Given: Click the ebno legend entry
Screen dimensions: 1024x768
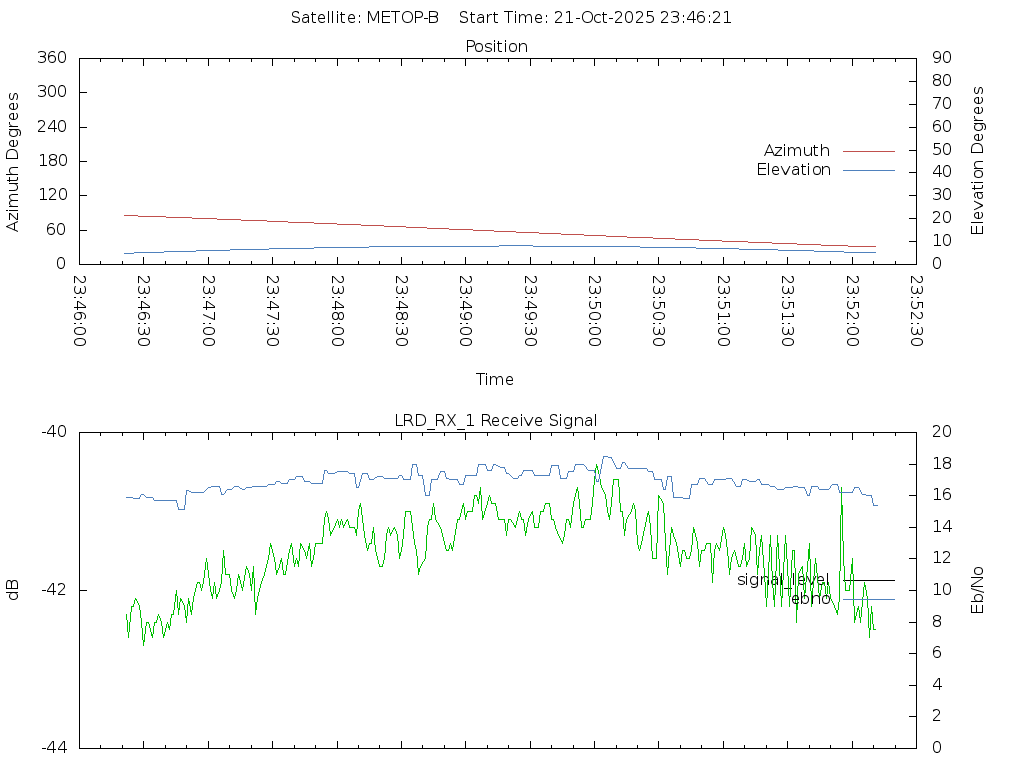Looking at the screenshot, I should click(810, 599).
